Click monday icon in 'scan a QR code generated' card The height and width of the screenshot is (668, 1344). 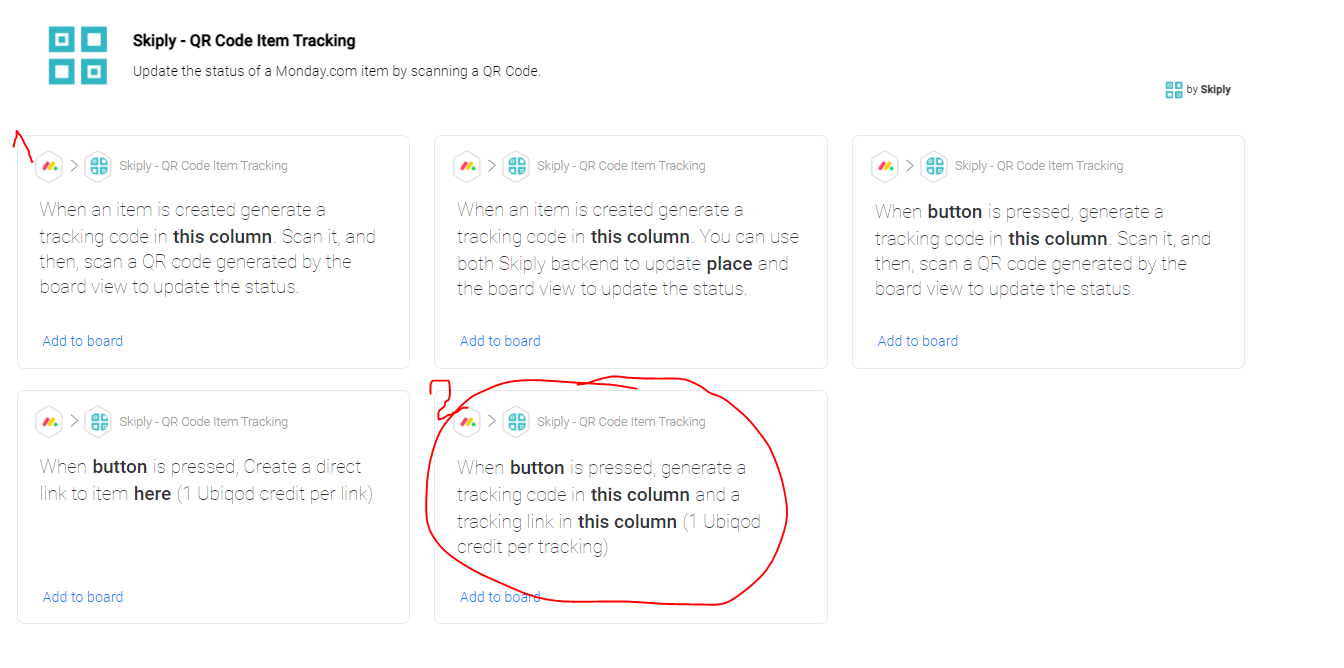click(49, 166)
